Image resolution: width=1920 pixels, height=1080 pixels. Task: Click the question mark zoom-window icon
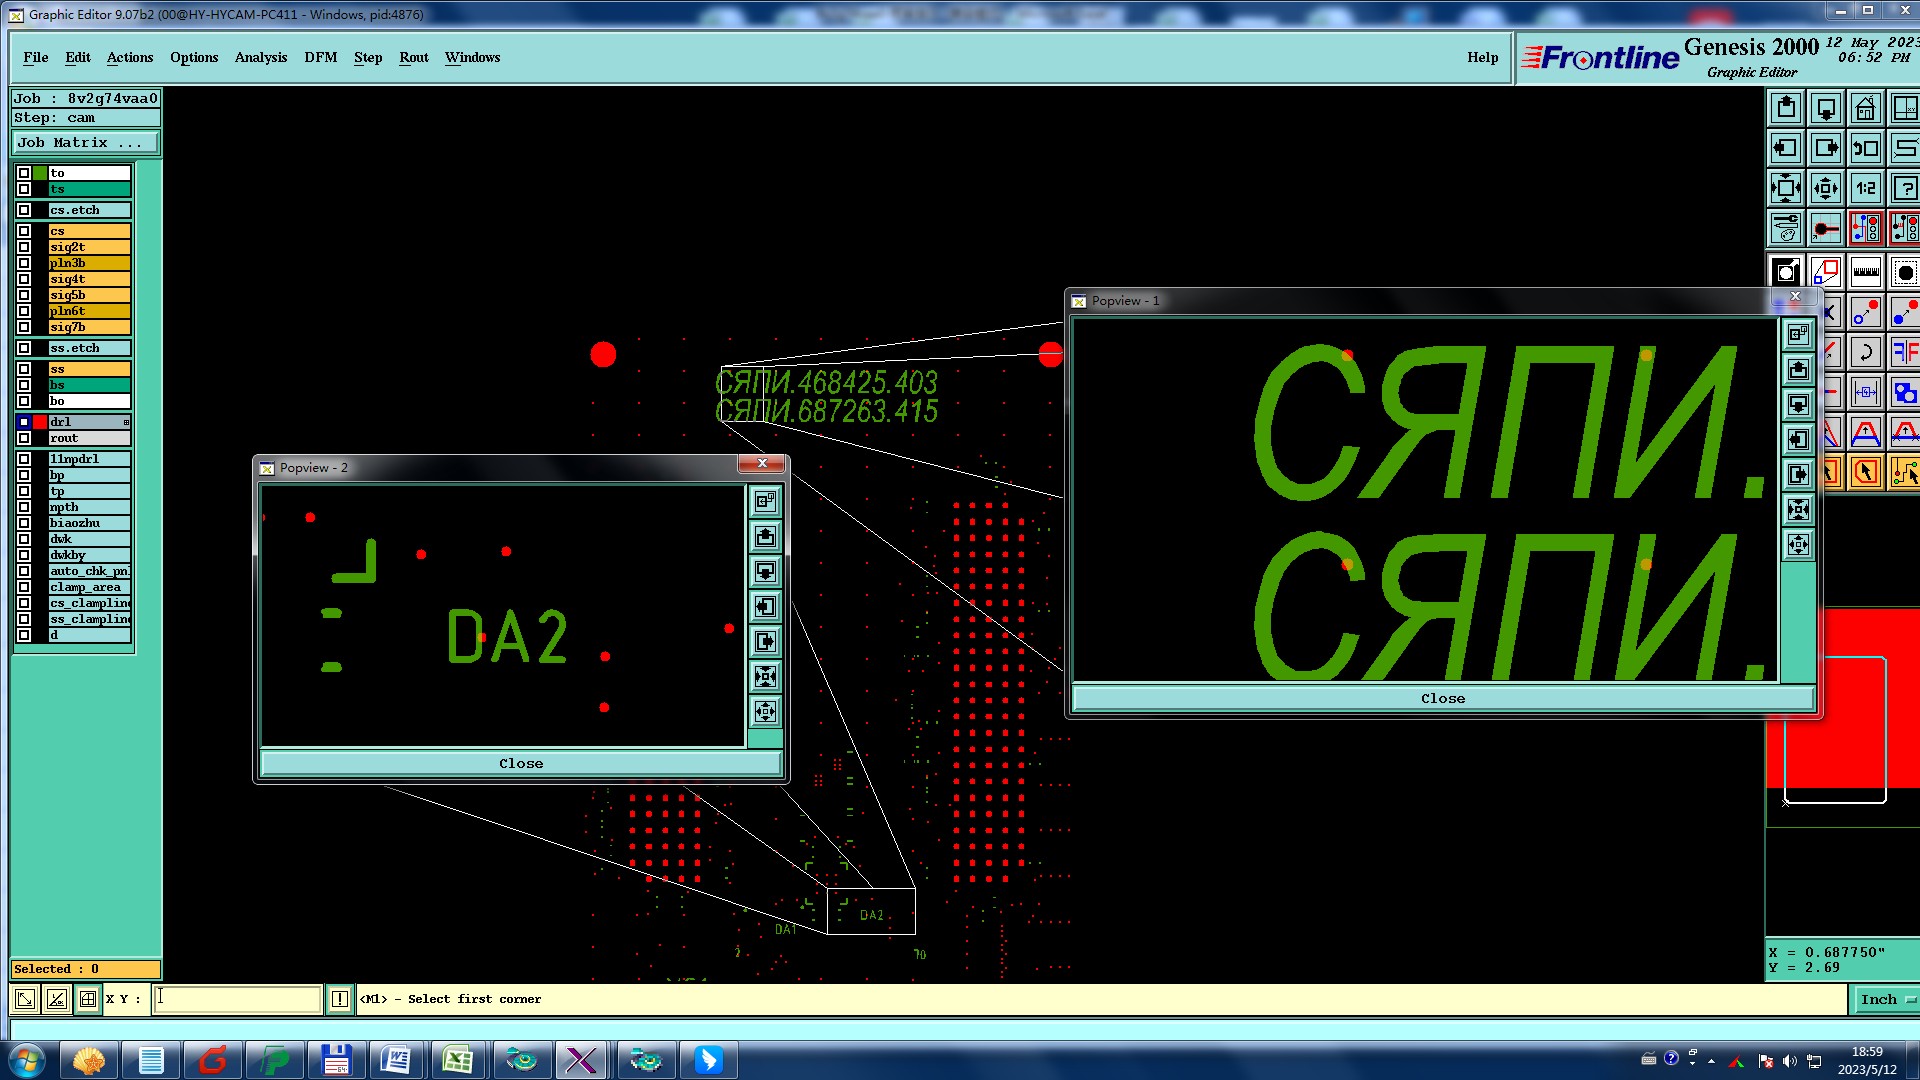click(1904, 188)
